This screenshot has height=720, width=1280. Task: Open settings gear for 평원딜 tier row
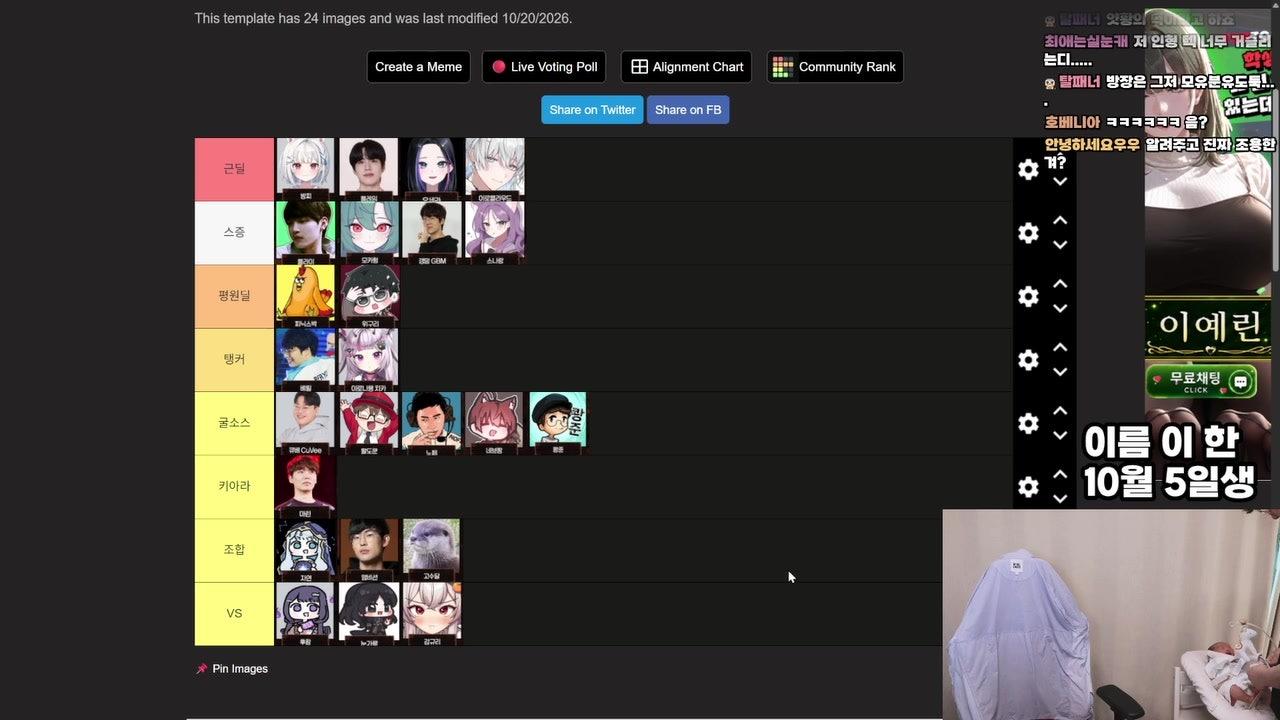(1028, 297)
